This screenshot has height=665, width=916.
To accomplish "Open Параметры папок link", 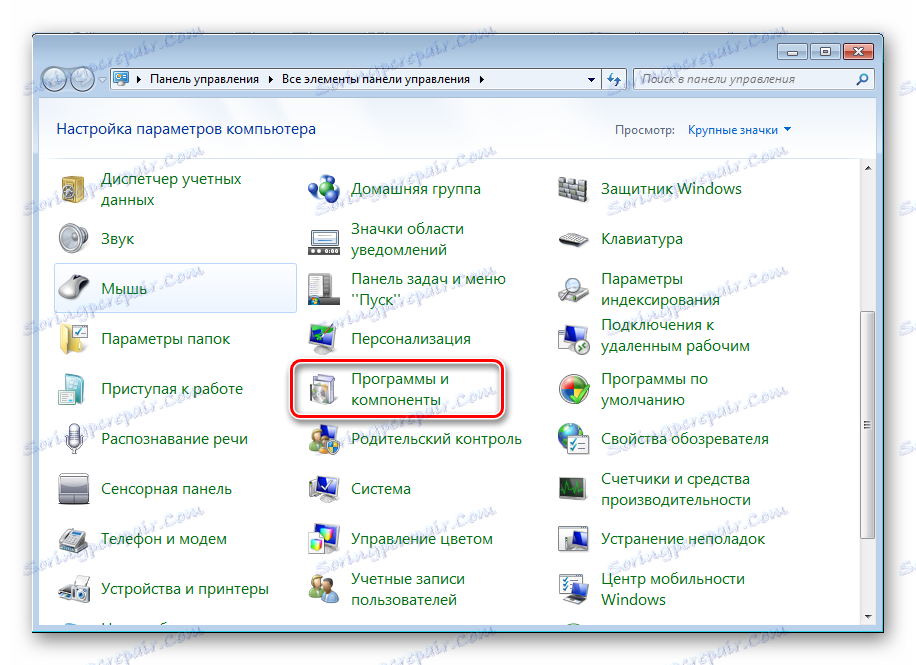I will pos(165,339).
